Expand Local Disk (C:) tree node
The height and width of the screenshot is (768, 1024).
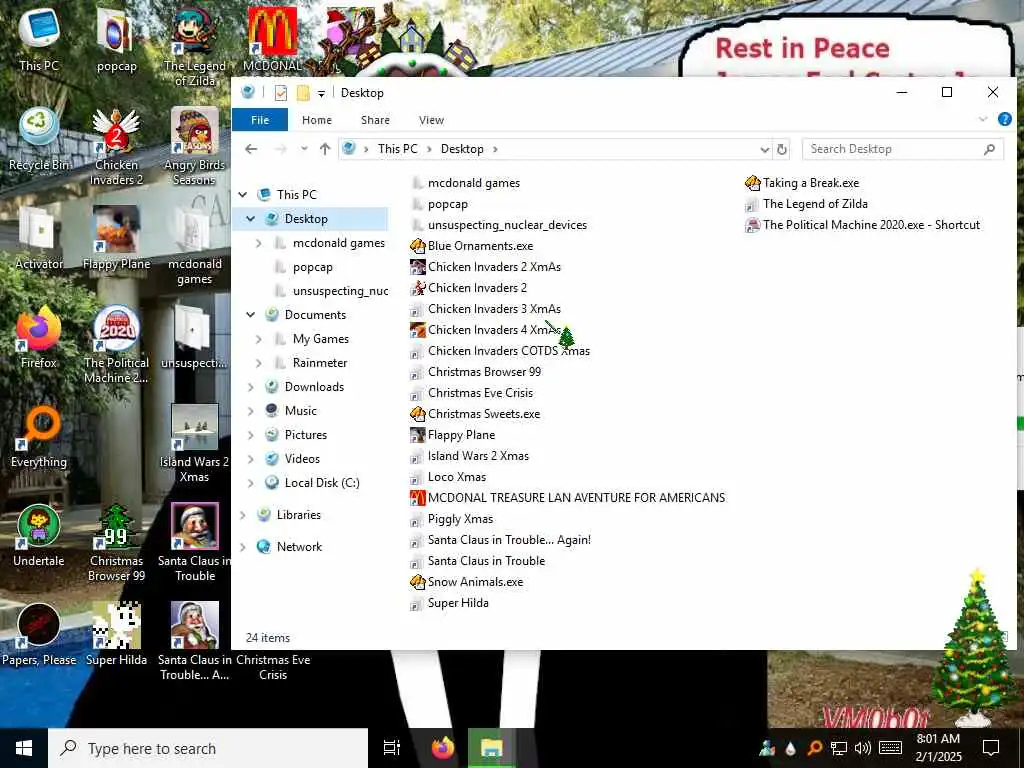point(251,483)
